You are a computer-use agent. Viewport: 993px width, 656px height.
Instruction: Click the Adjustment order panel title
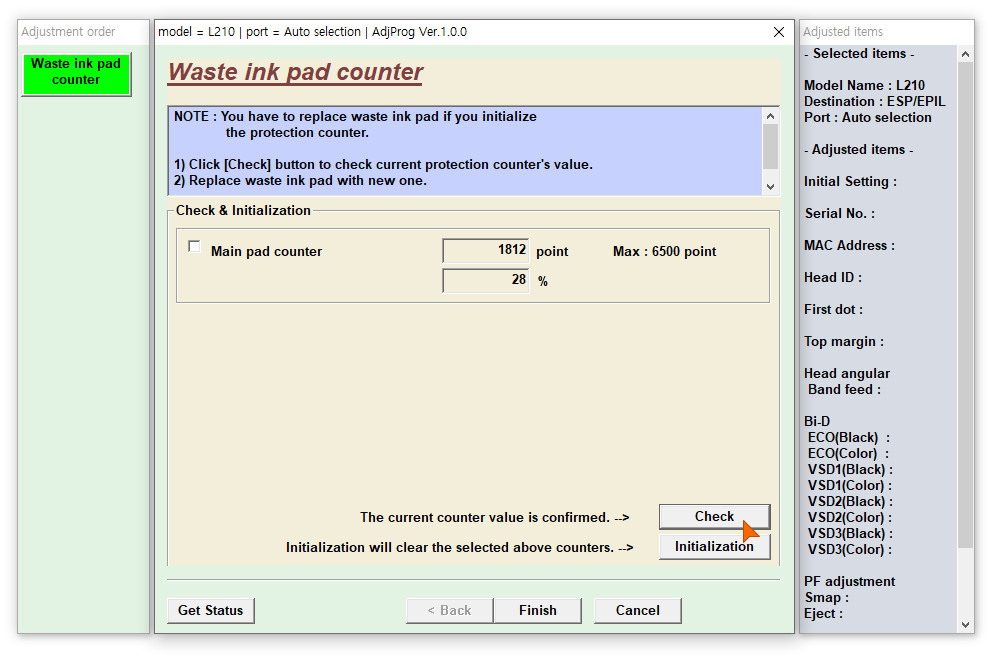pos(68,32)
